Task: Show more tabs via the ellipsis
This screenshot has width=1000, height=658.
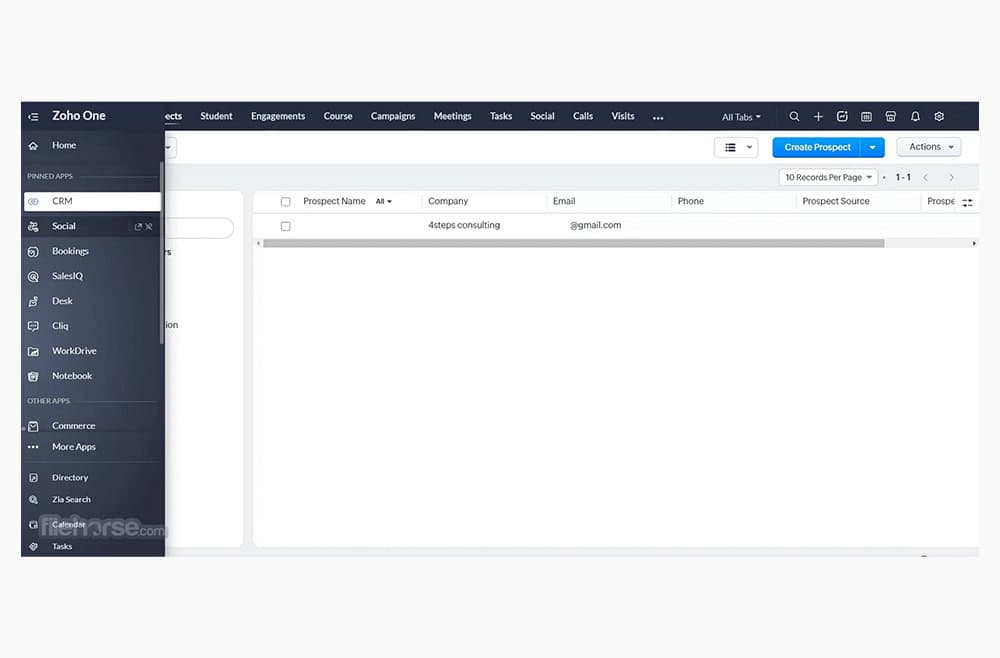Action: point(658,117)
